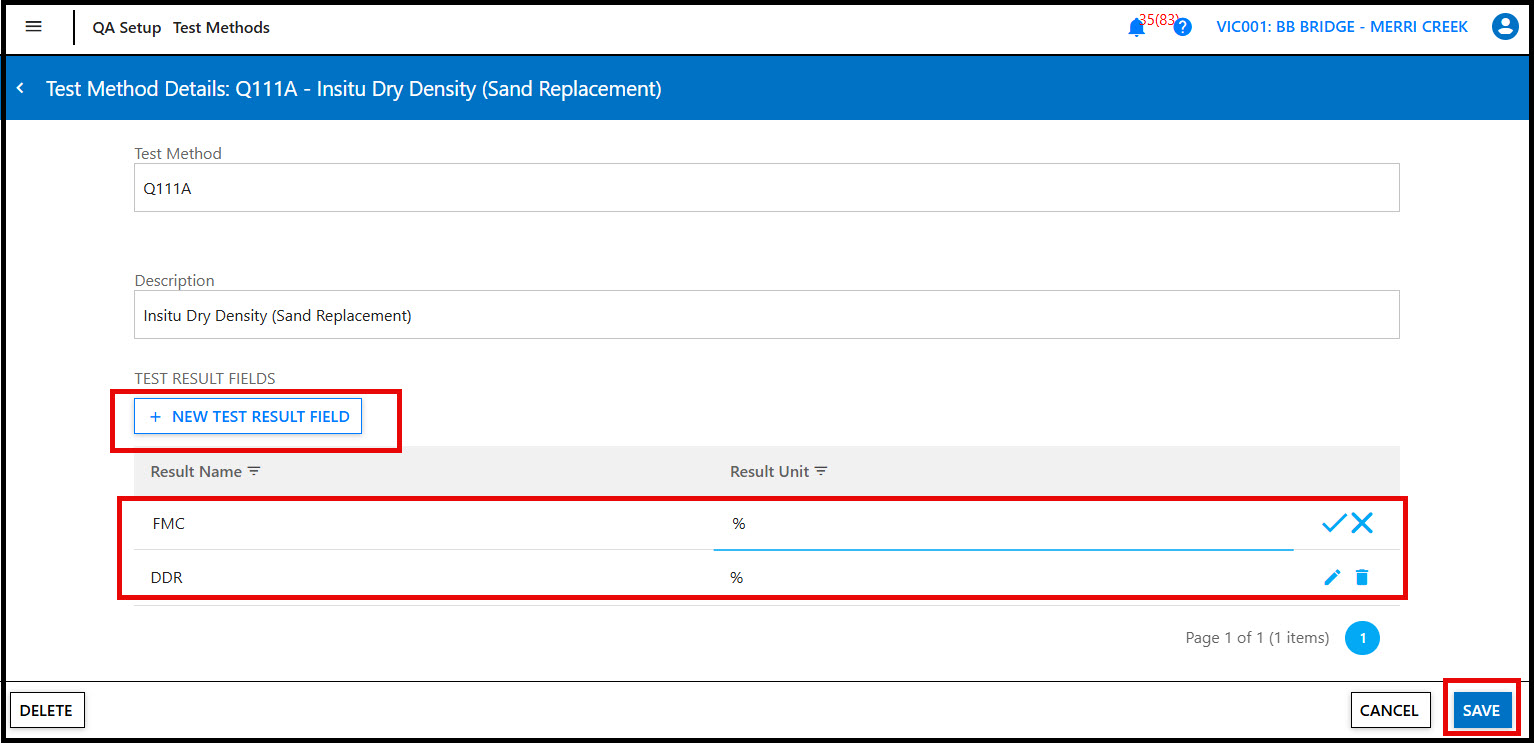Click the Cancel button
1534x743 pixels.
1388,710
